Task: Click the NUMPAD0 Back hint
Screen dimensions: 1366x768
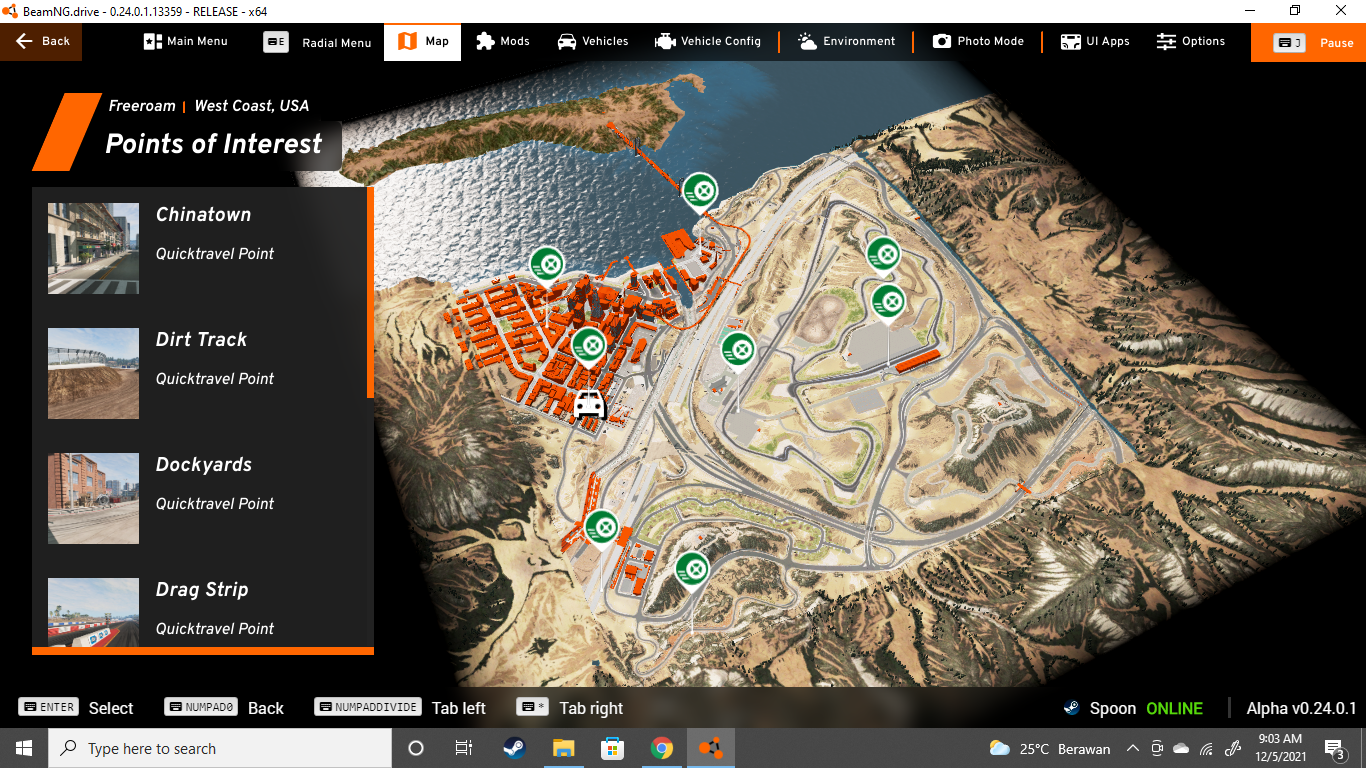Action: (225, 708)
